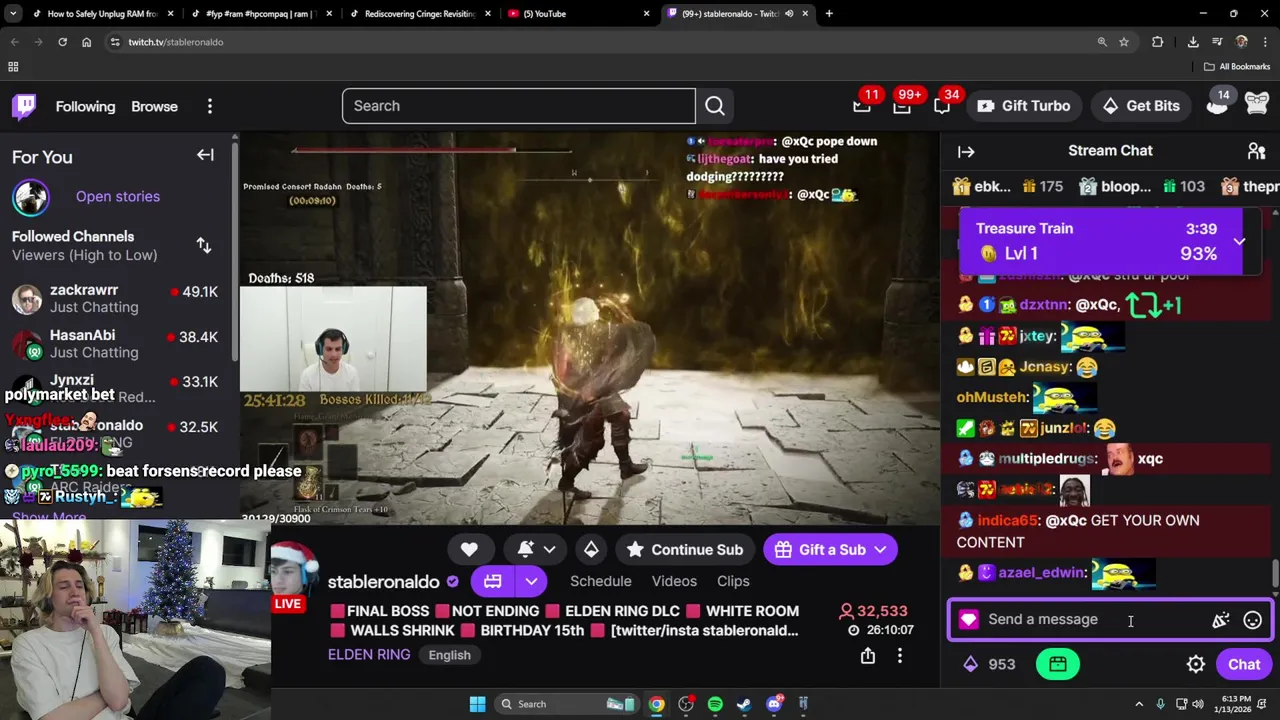
Task: Expand the Hype Train chevron dropdown
Action: pyautogui.click(x=531, y=581)
